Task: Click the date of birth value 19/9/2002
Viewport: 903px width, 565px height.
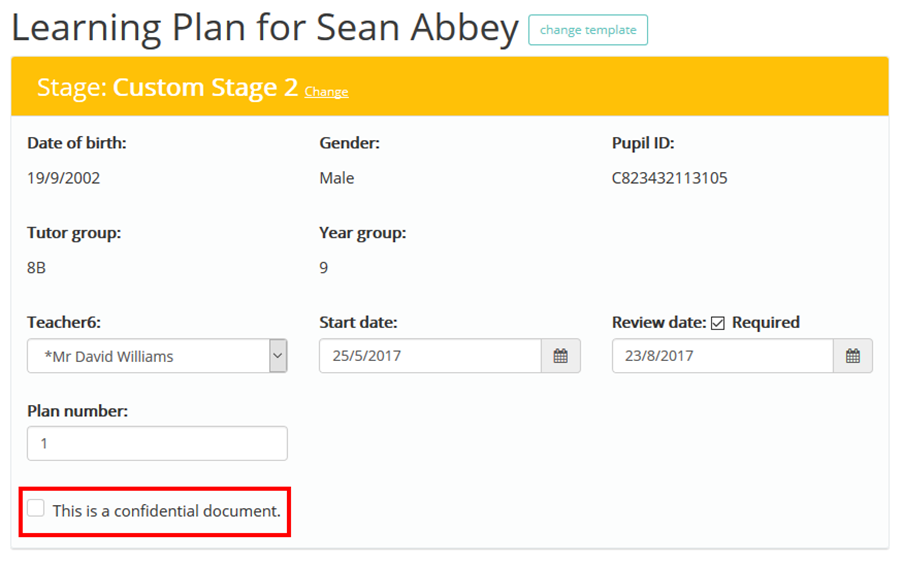Action: [64, 179]
